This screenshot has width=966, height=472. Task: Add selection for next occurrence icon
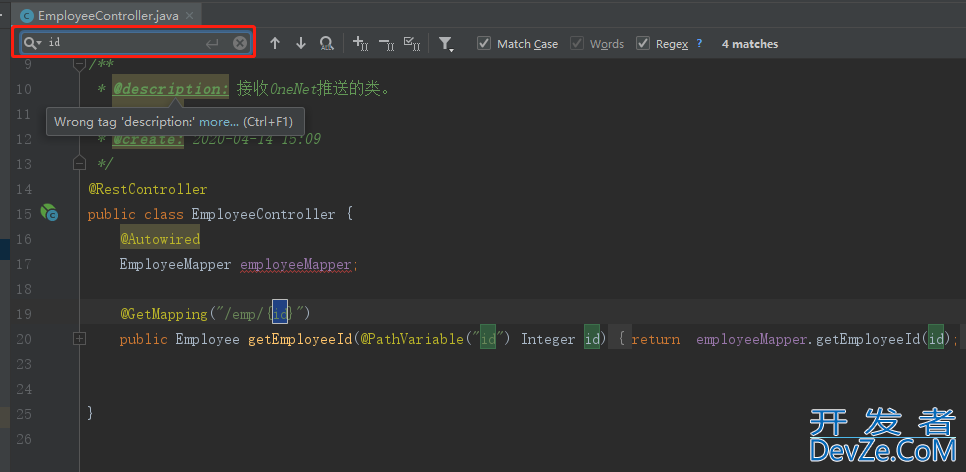360,43
